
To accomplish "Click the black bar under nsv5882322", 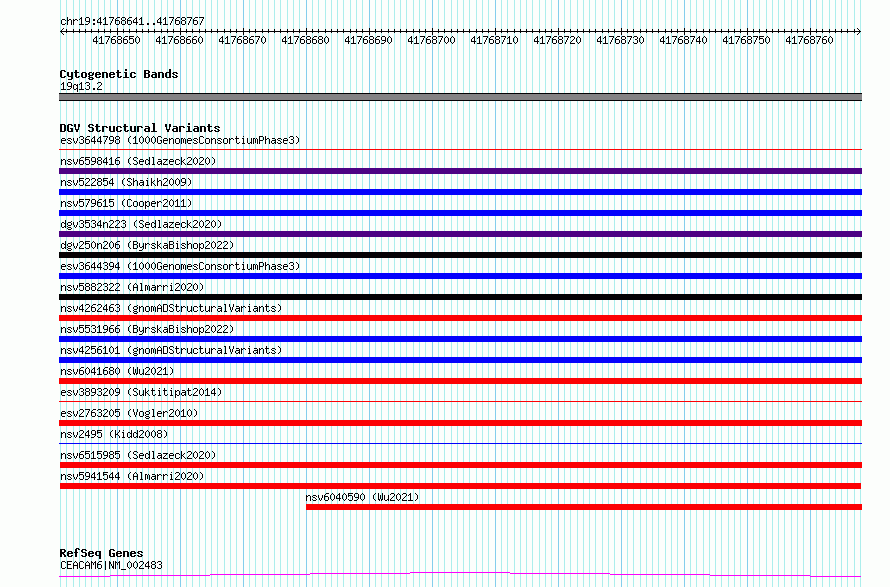I will click(x=460, y=297).
